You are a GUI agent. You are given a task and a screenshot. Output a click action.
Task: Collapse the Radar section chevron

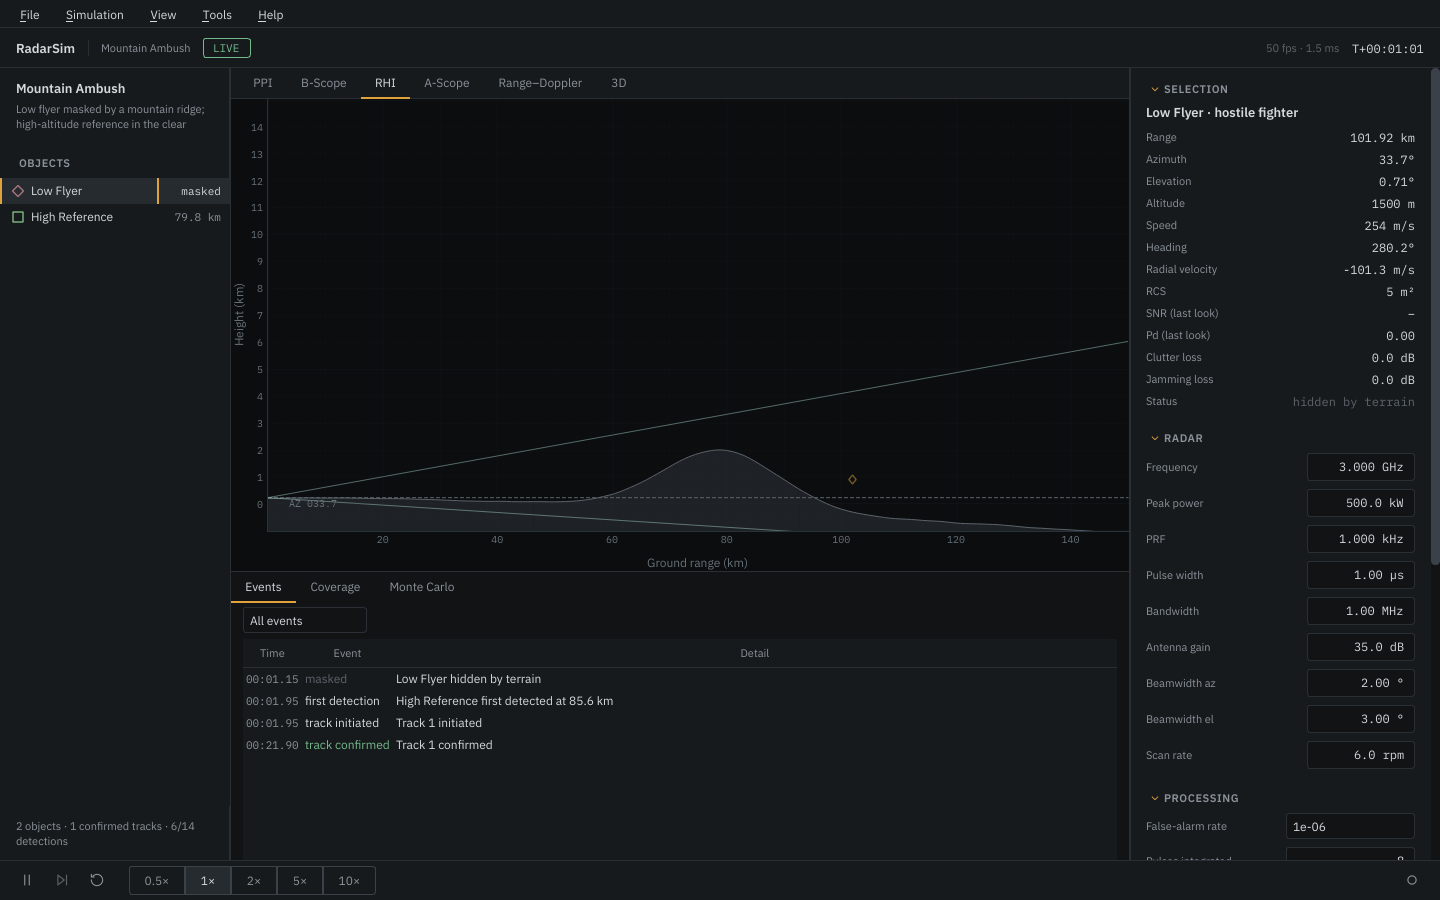[1154, 438]
